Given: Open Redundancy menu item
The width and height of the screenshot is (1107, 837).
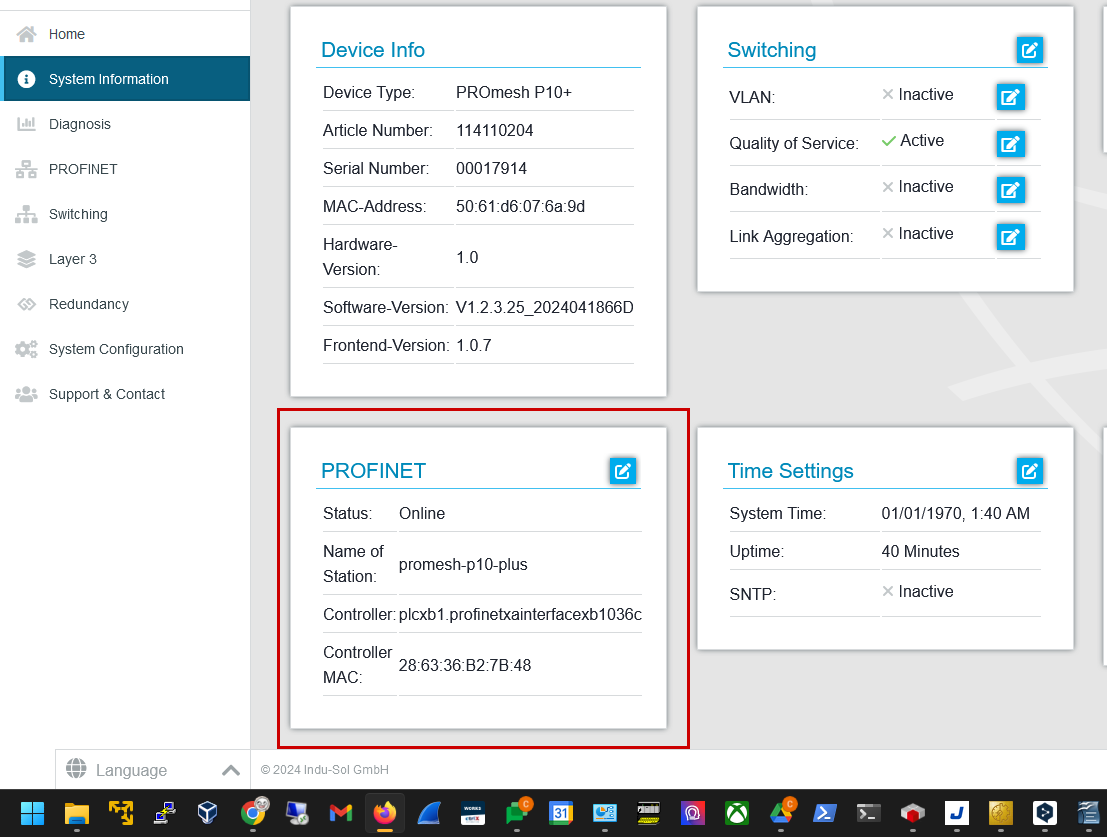Looking at the screenshot, I should tap(125, 304).
